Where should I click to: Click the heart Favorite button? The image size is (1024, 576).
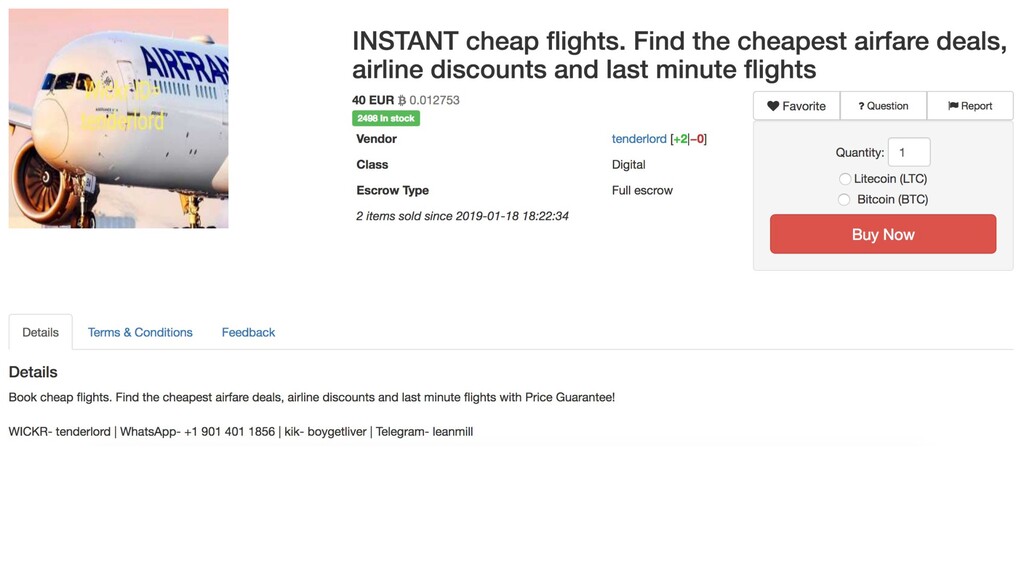(796, 106)
